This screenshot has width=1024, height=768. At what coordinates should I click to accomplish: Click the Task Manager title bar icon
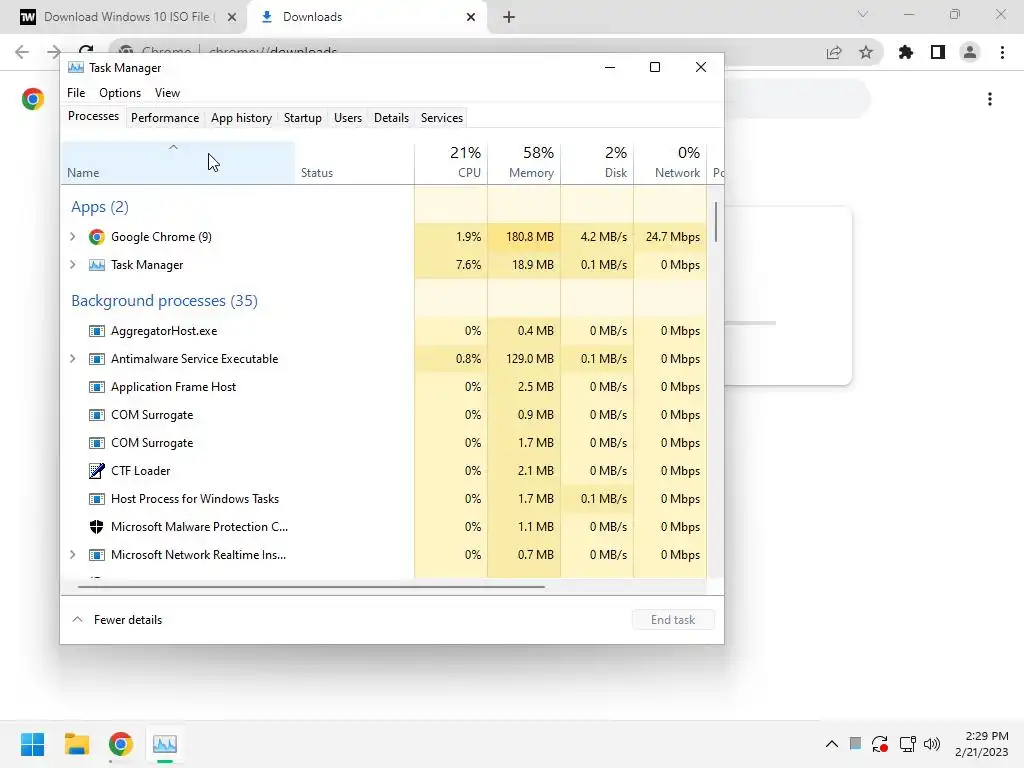tap(76, 68)
